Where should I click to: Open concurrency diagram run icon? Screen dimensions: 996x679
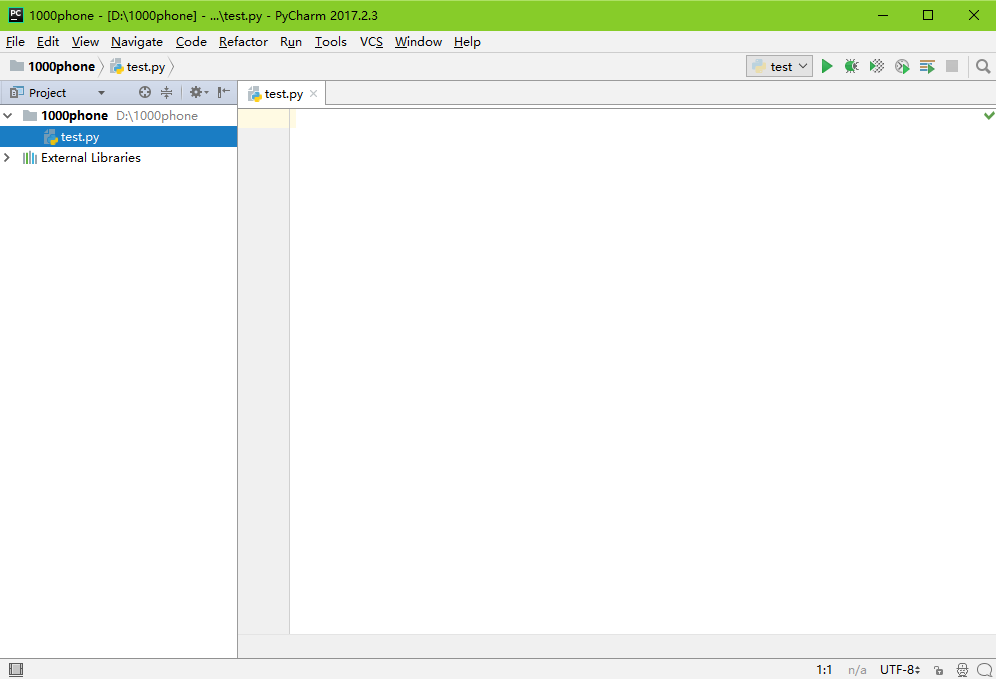(927, 66)
